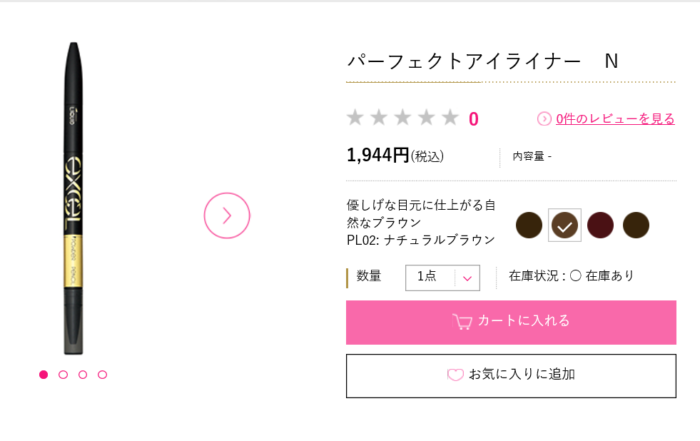Click the fifth rating star
The width and height of the screenshot is (700, 441).
(x=451, y=118)
